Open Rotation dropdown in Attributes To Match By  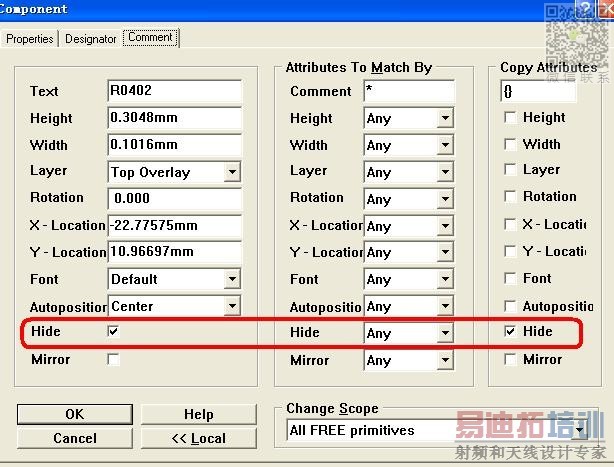coord(409,199)
